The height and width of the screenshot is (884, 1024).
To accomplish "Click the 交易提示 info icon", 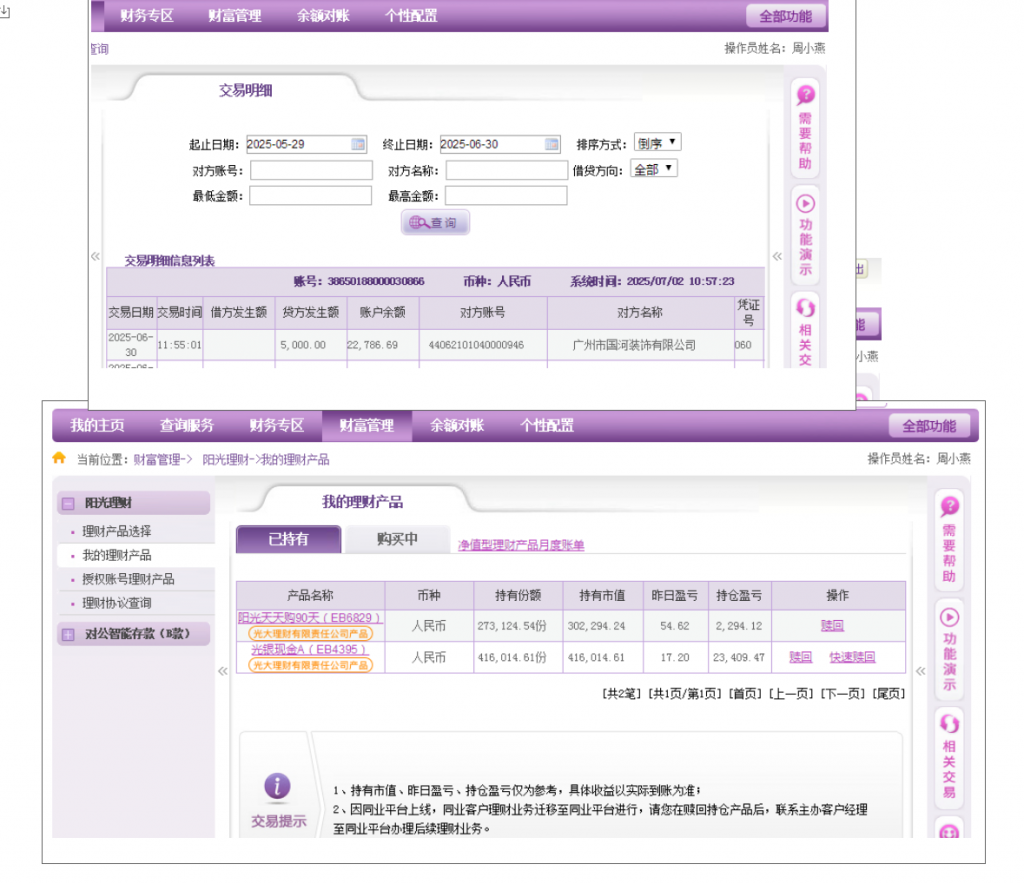I will click(x=278, y=786).
